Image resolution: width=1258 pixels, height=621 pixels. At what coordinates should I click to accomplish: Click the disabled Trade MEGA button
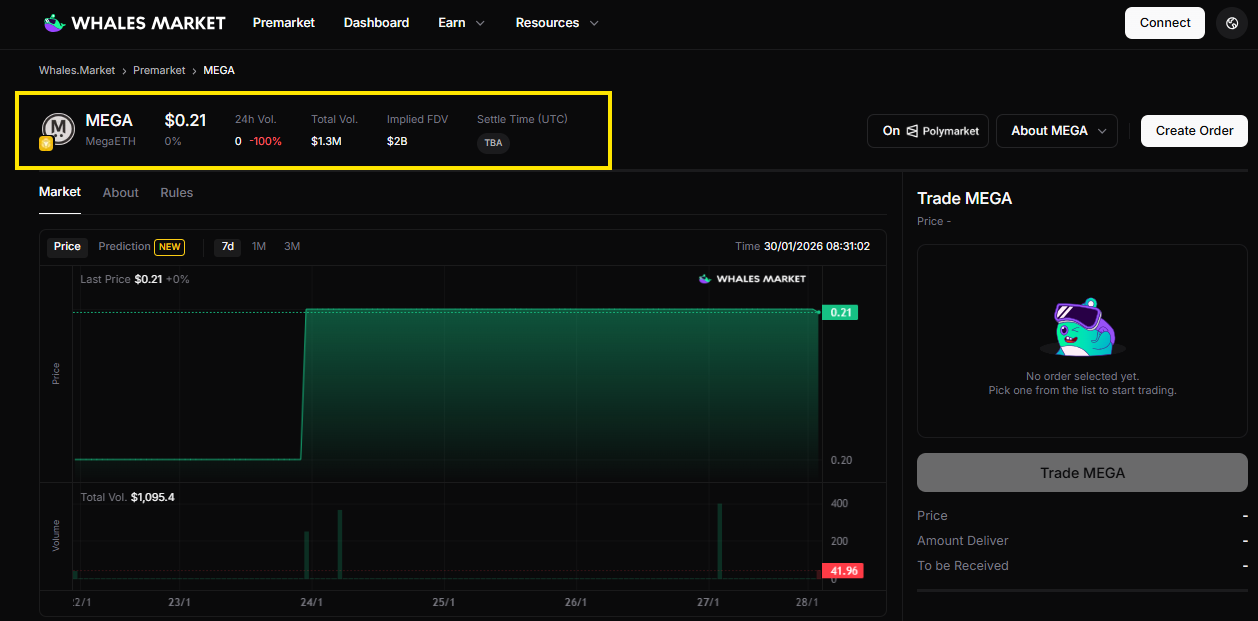[1081, 472]
